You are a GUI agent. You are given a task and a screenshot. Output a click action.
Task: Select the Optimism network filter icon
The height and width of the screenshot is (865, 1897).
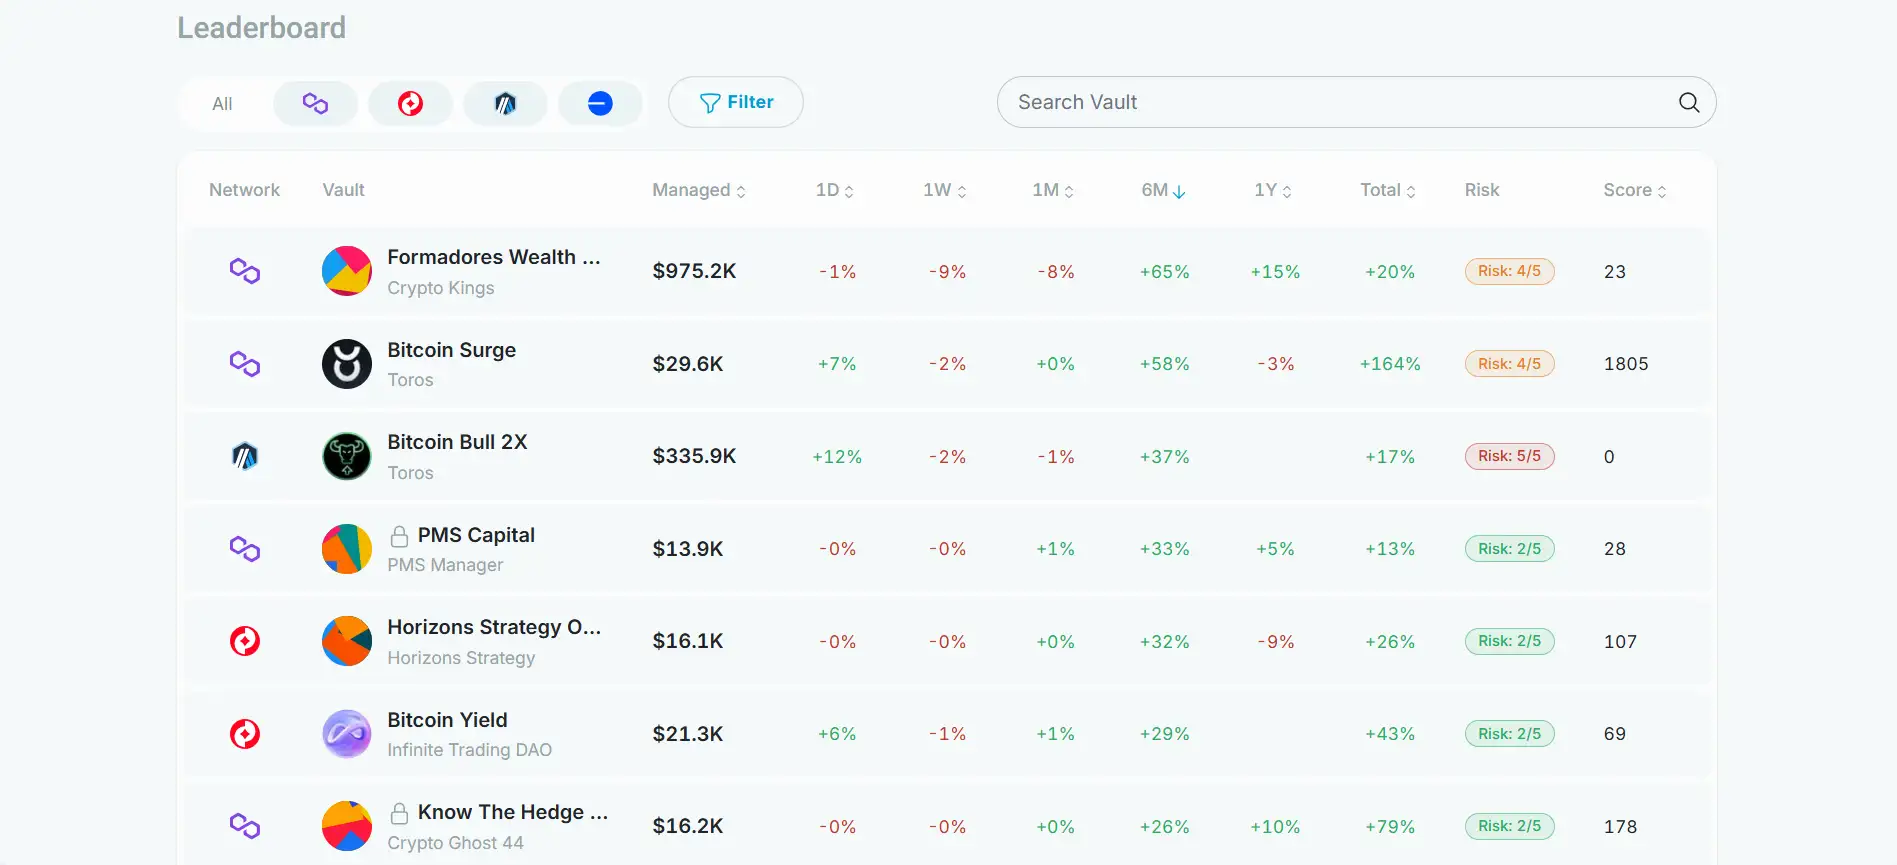coord(410,103)
